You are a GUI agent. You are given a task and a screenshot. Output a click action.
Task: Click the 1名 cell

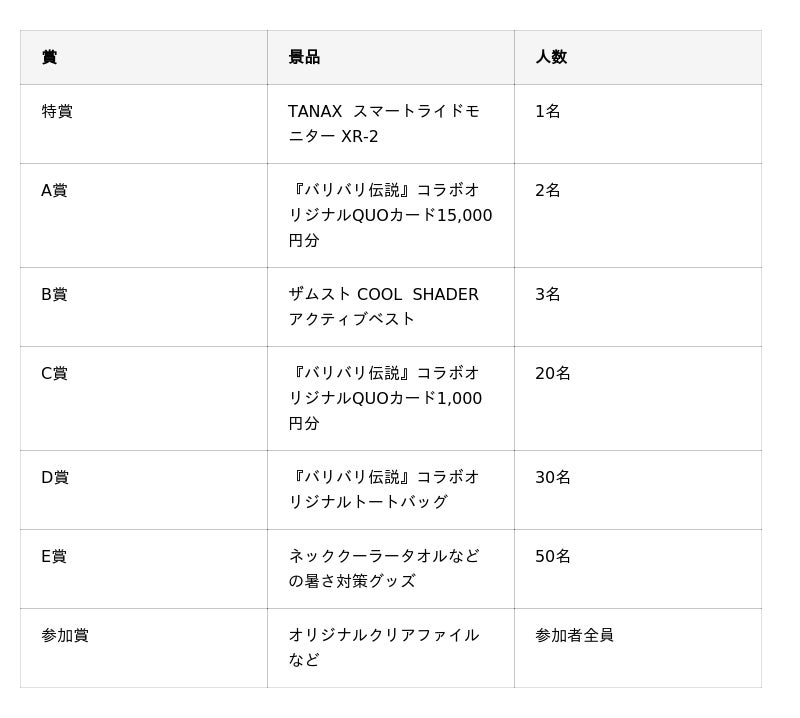638,124
